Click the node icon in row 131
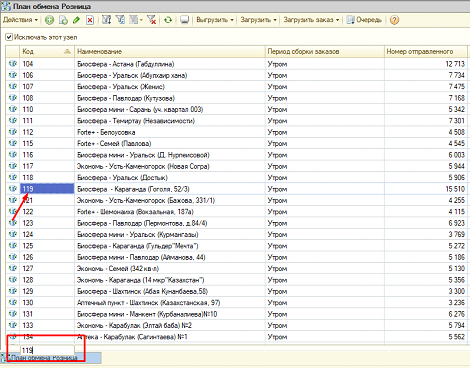The image size is (470, 369). tap(13, 314)
